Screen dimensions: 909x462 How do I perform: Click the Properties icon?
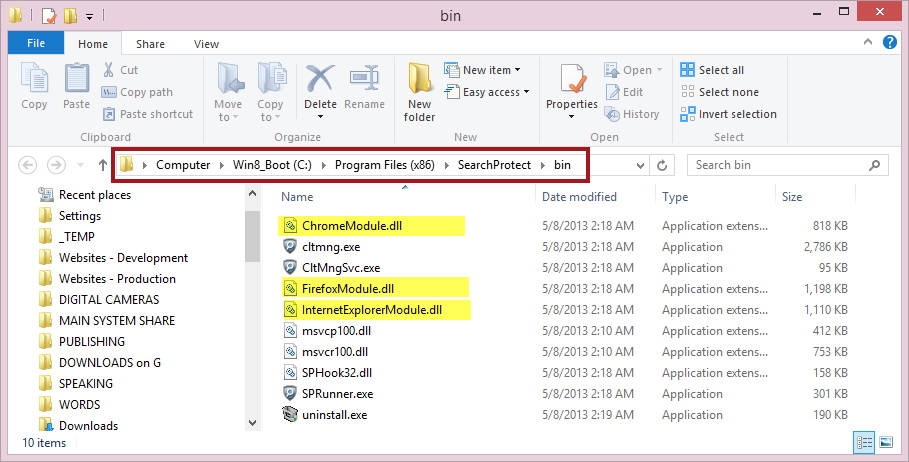(572, 79)
